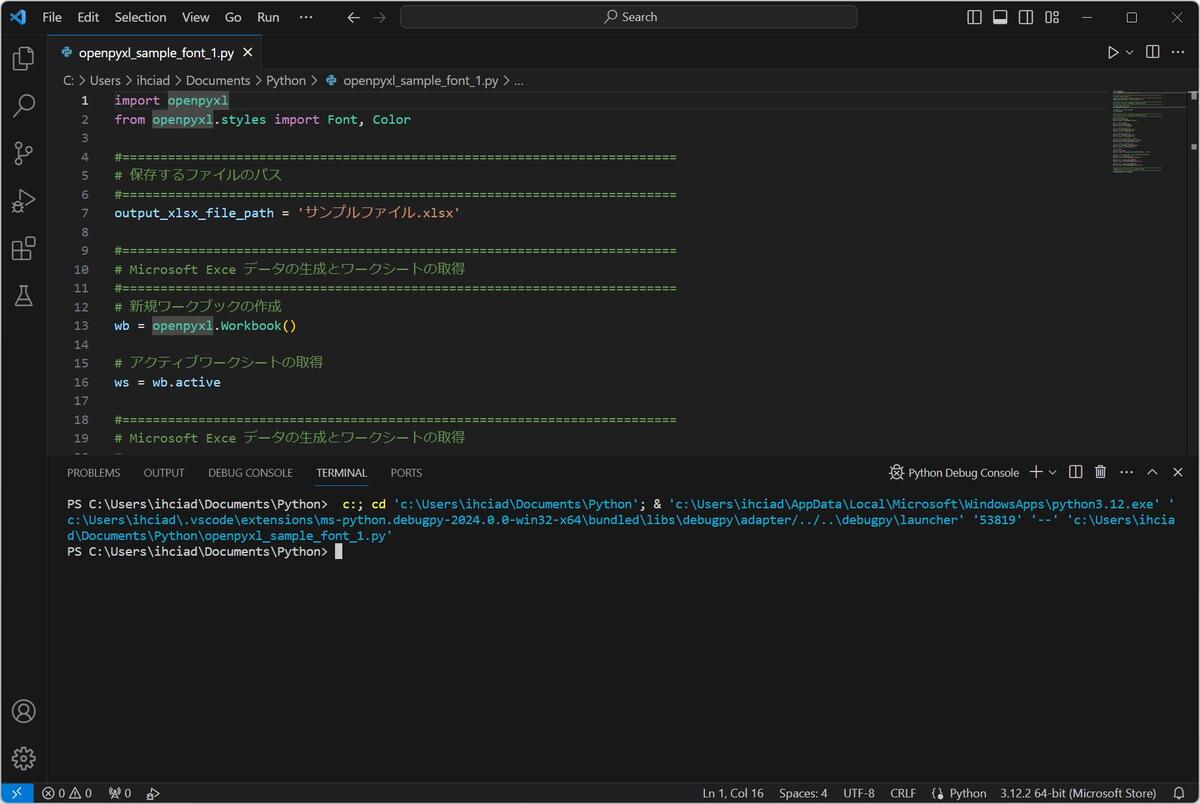Viewport: 1200px width, 804px height.
Task: Click the CRLF end-of-line indicator
Action: coord(903,793)
